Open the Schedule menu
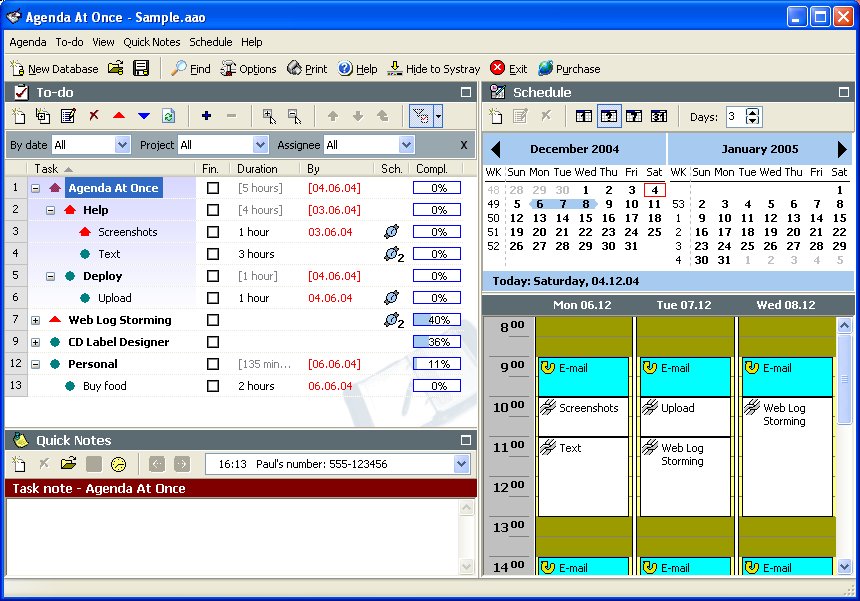This screenshot has width=860, height=601. tap(211, 42)
